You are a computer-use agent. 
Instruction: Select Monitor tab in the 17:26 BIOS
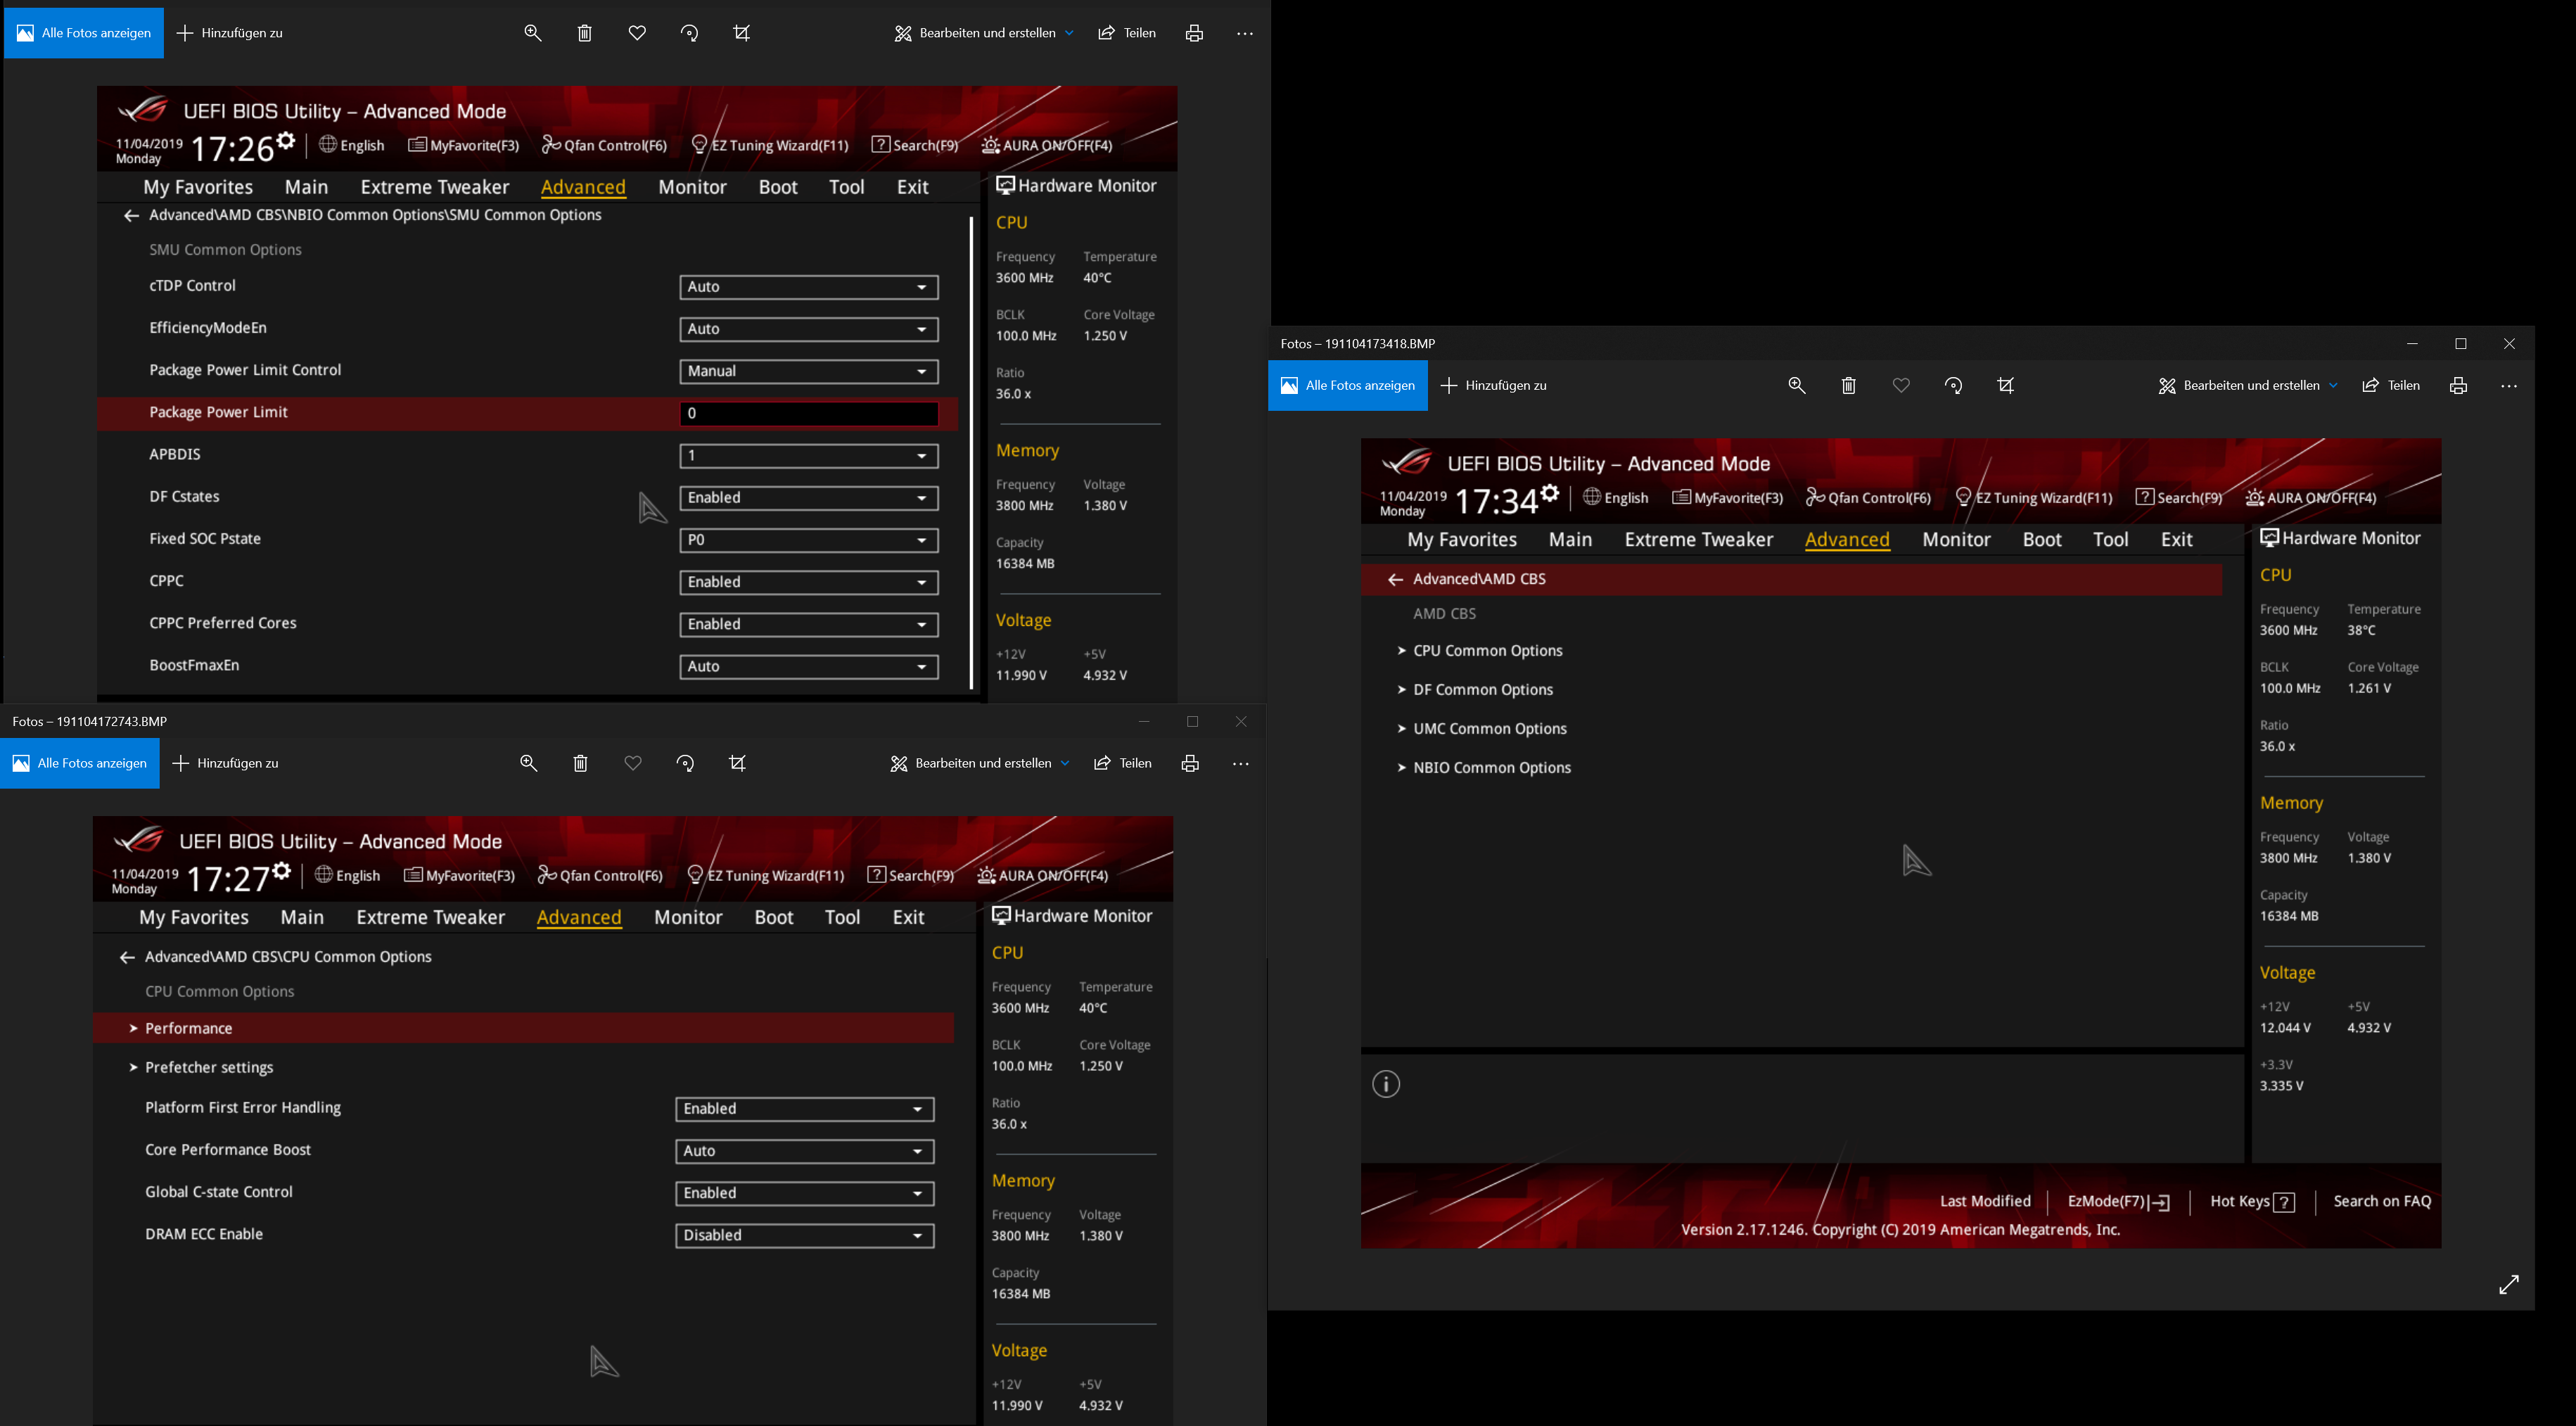692,187
